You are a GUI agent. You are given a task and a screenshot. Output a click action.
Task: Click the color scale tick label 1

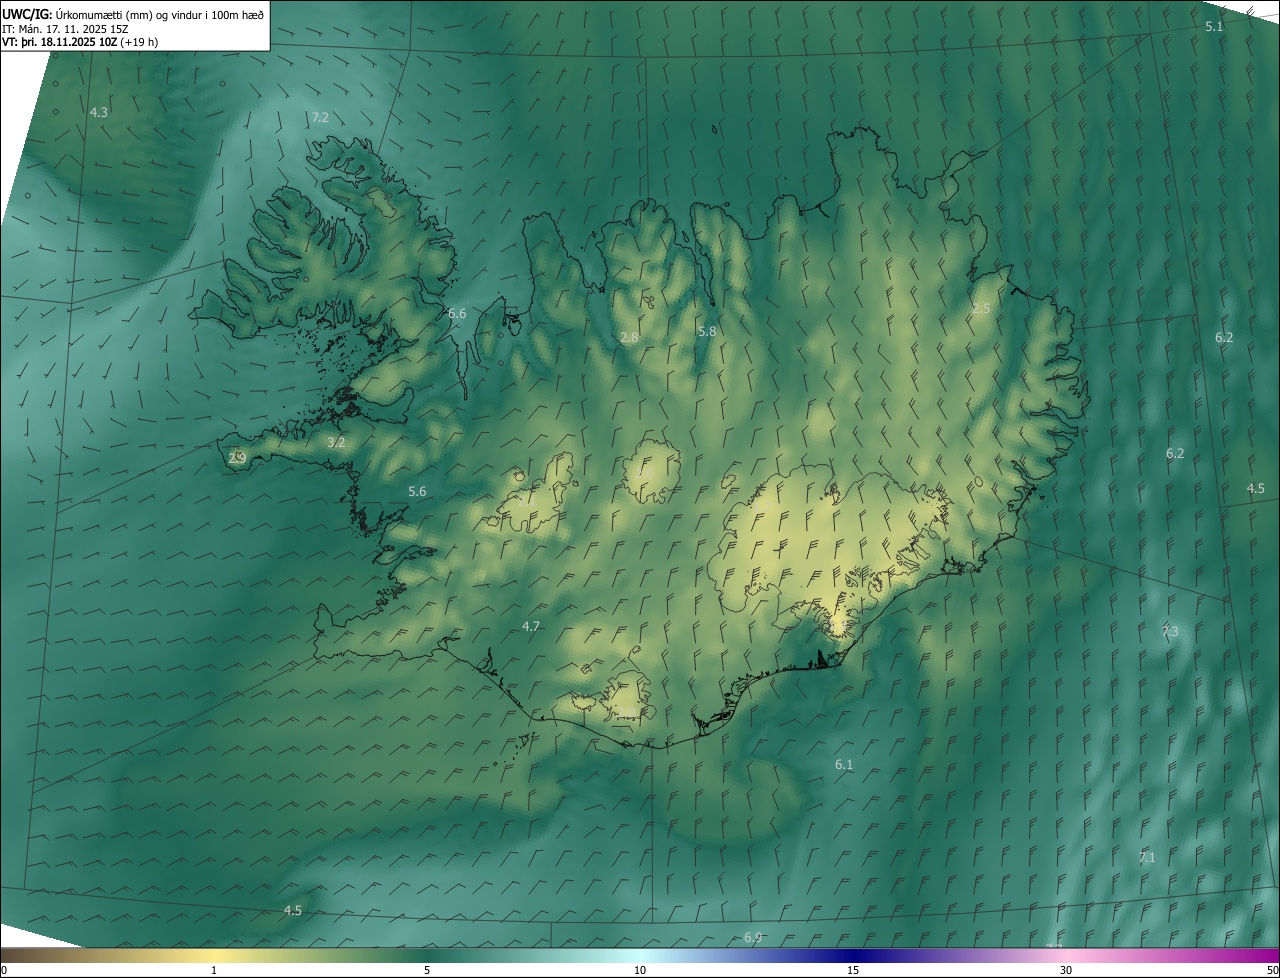click(x=214, y=971)
